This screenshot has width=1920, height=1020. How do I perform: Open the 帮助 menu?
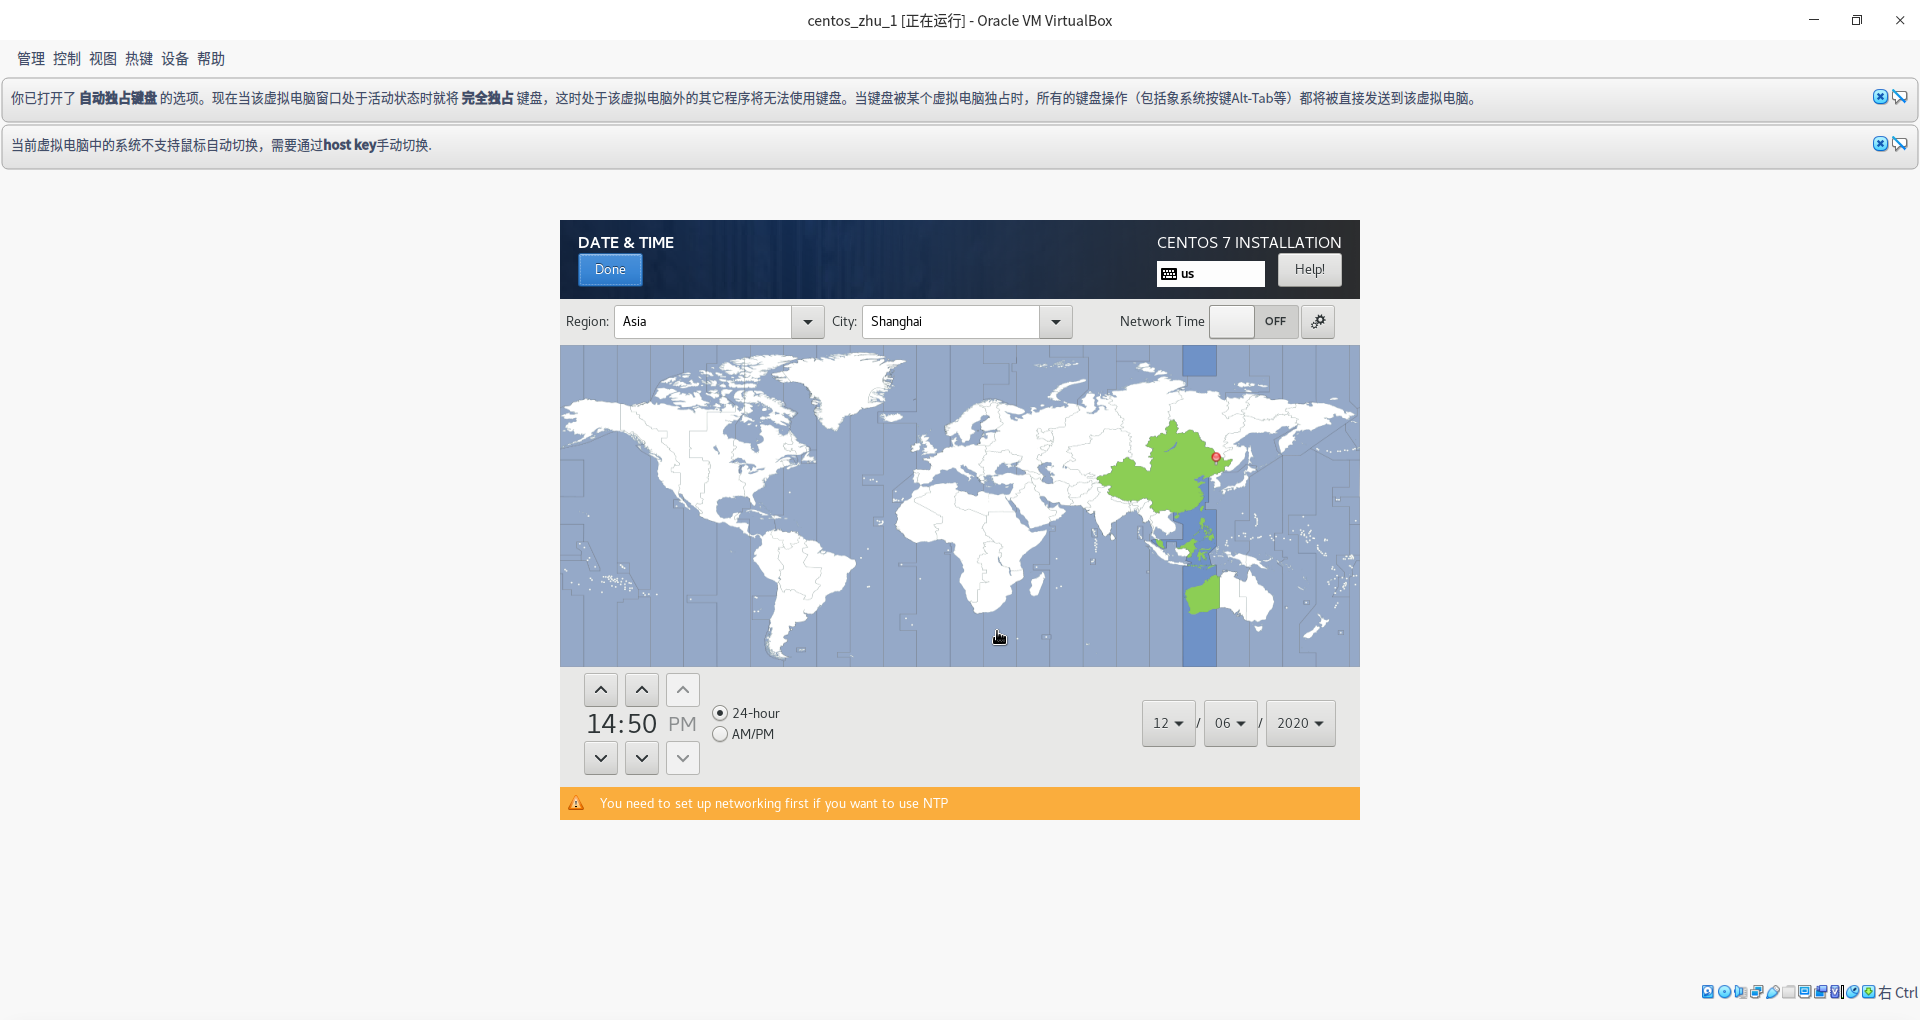(211, 59)
